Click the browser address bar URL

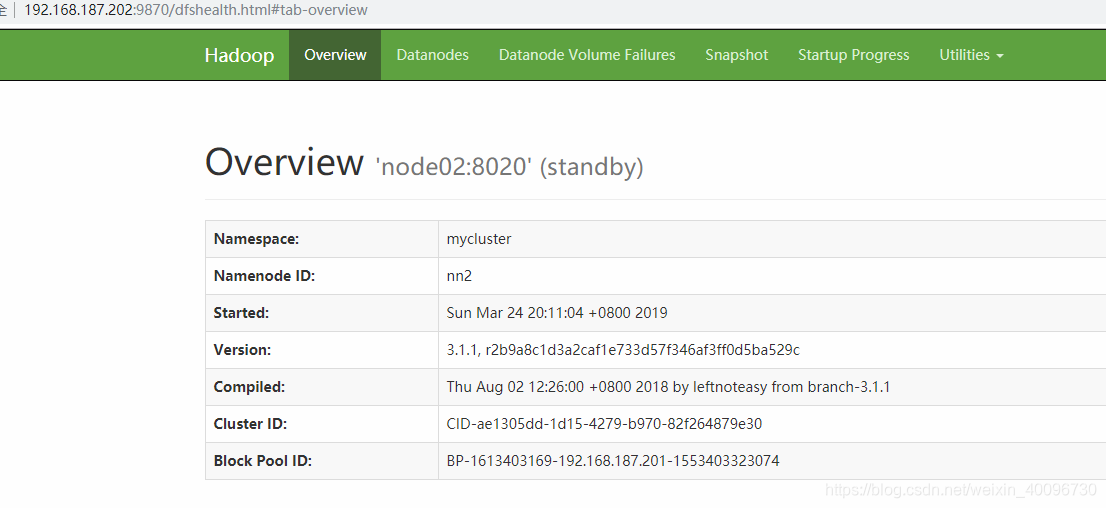pos(195,10)
